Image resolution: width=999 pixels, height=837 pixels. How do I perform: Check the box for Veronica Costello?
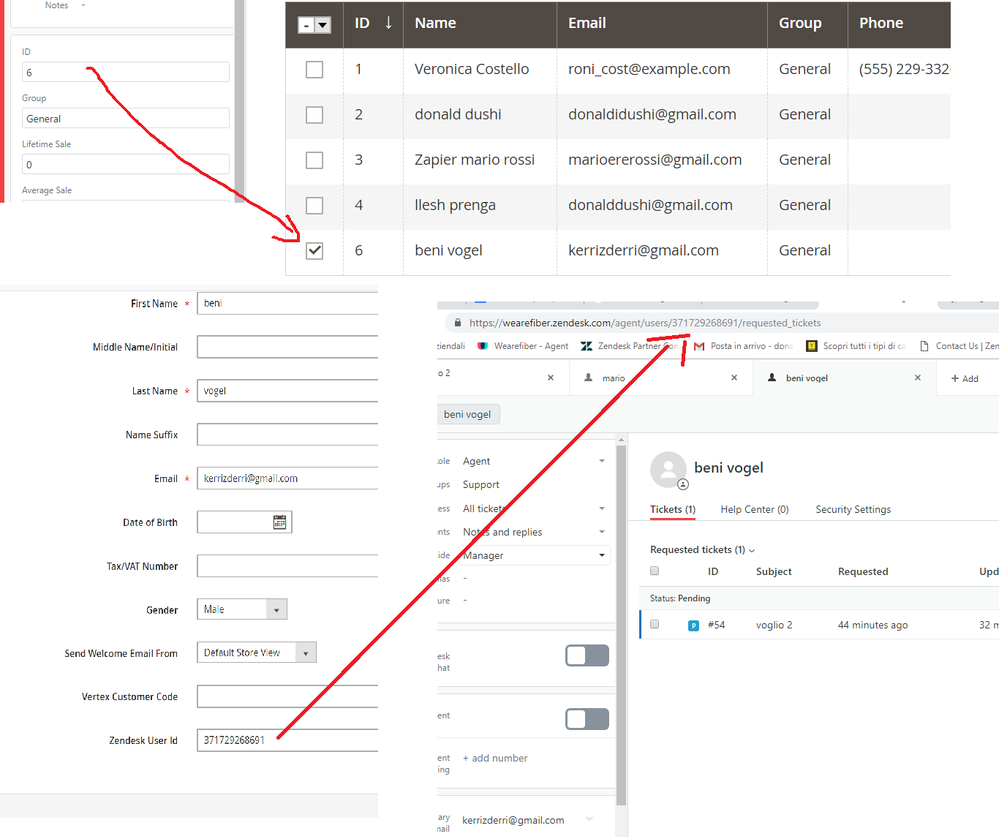click(x=314, y=69)
